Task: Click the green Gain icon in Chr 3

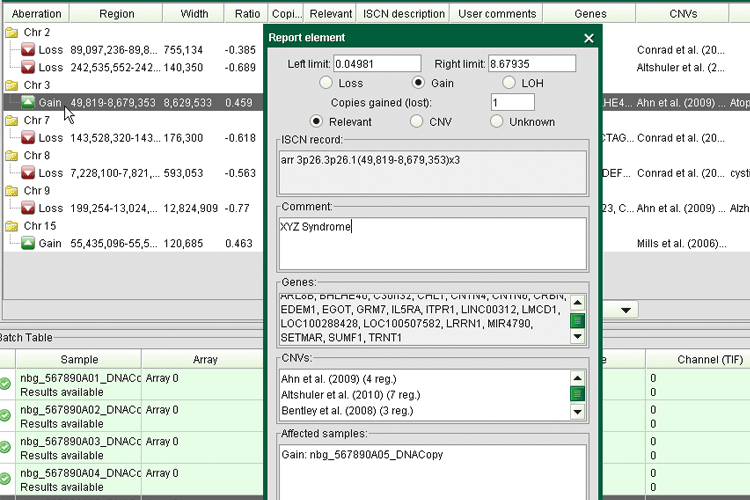Action: [x=27, y=102]
